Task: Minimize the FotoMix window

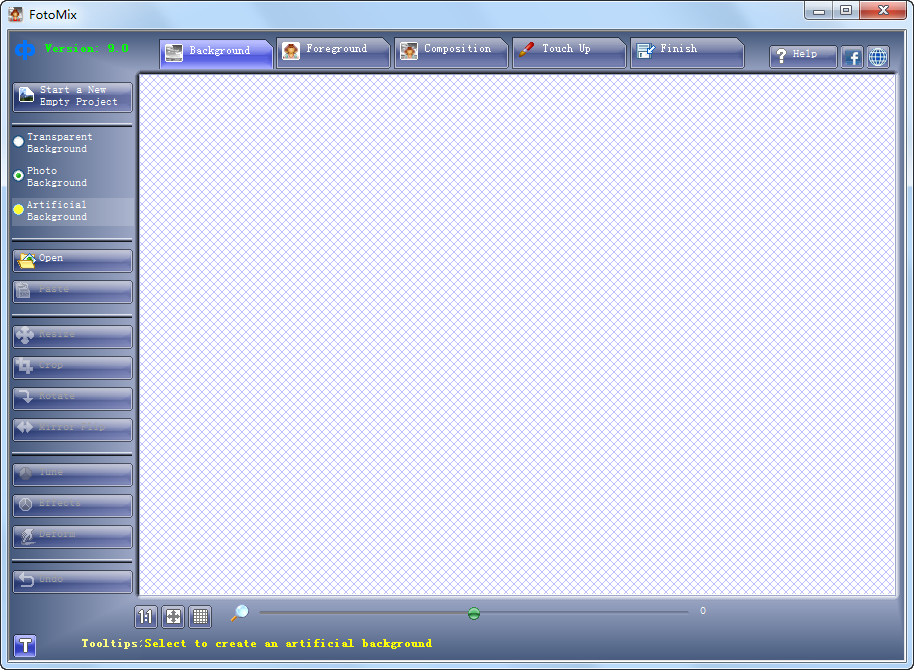Action: pyautogui.click(x=818, y=11)
